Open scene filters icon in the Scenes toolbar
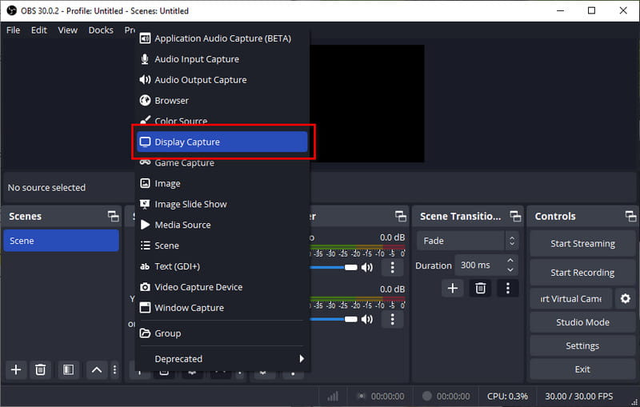Screen dimensions: 640x407 tap(68, 370)
